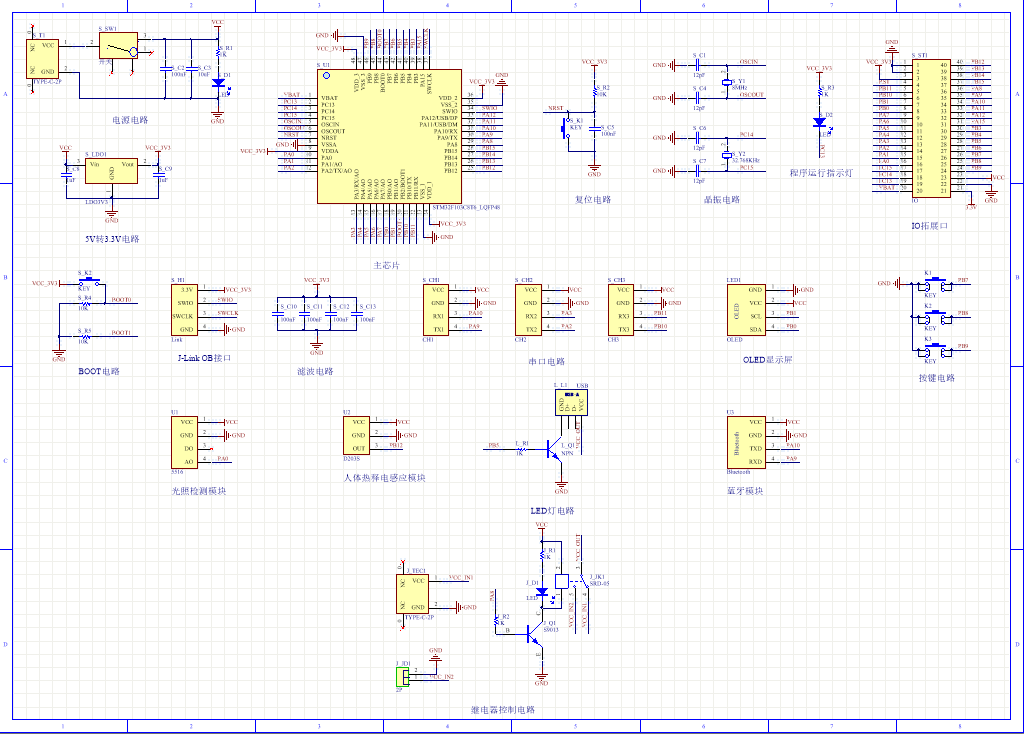Select the S_R4 10K BOOT0 resistor
1024x734 pixels.
(84, 303)
